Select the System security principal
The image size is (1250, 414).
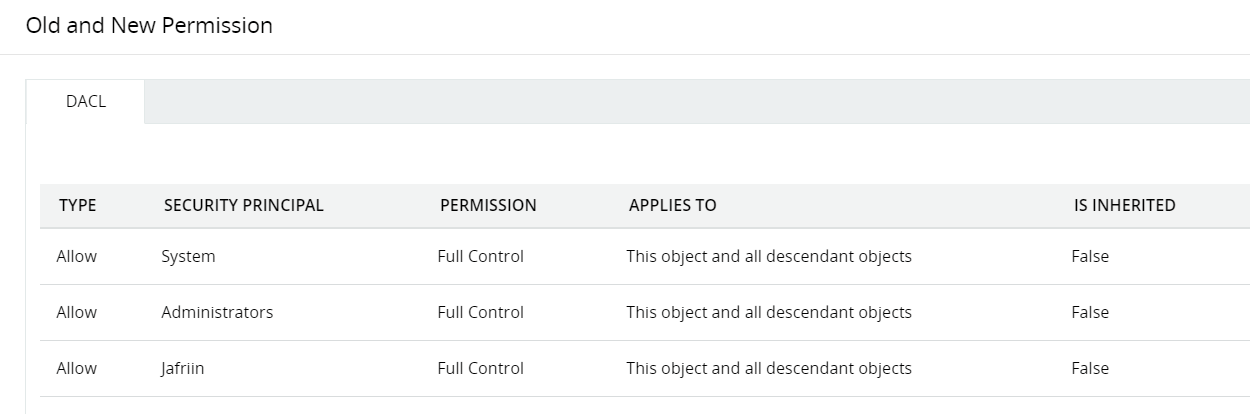(188, 256)
